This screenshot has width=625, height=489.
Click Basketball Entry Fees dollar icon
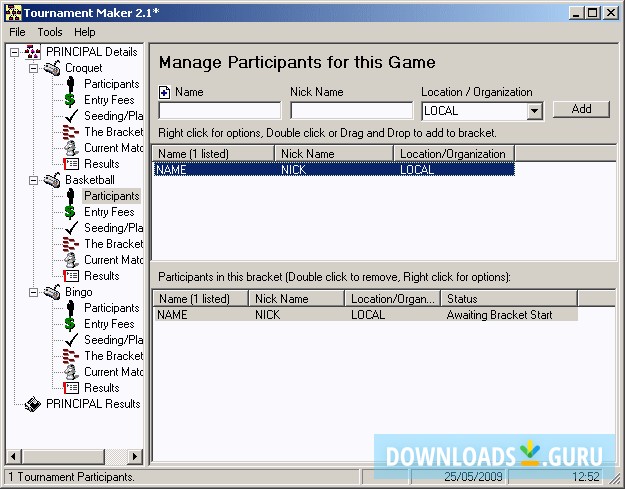70,212
